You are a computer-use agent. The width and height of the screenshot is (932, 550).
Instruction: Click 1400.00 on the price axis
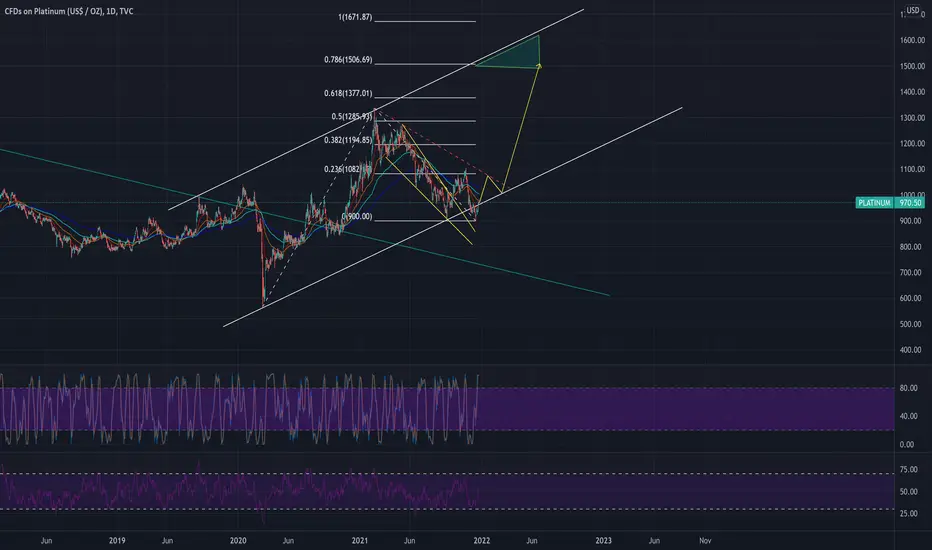point(912,92)
